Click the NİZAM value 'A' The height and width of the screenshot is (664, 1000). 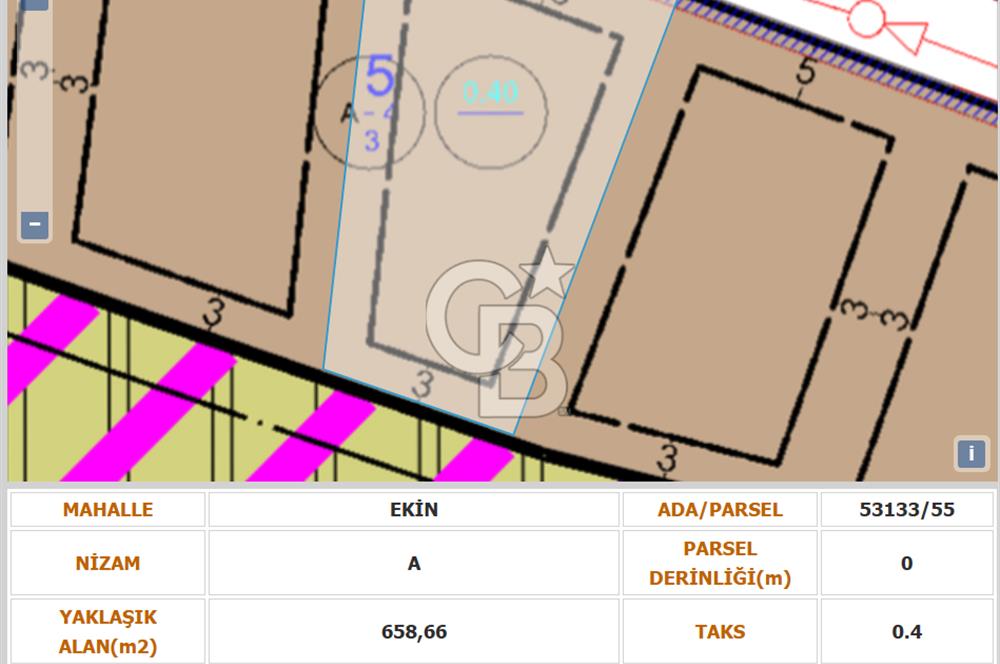click(x=414, y=563)
